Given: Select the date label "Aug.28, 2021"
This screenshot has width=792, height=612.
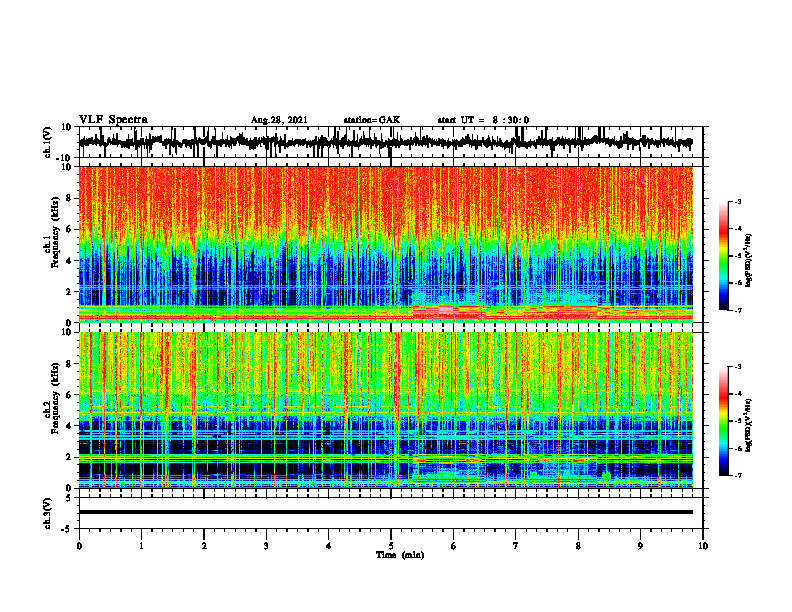Looking at the screenshot, I should [x=279, y=120].
